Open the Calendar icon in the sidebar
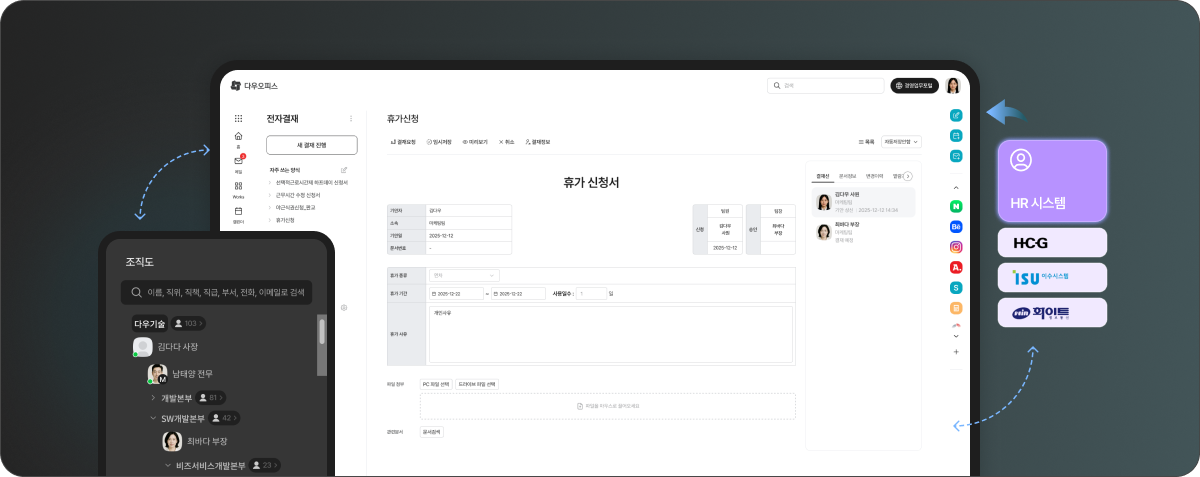1200x477 pixels. [238, 213]
